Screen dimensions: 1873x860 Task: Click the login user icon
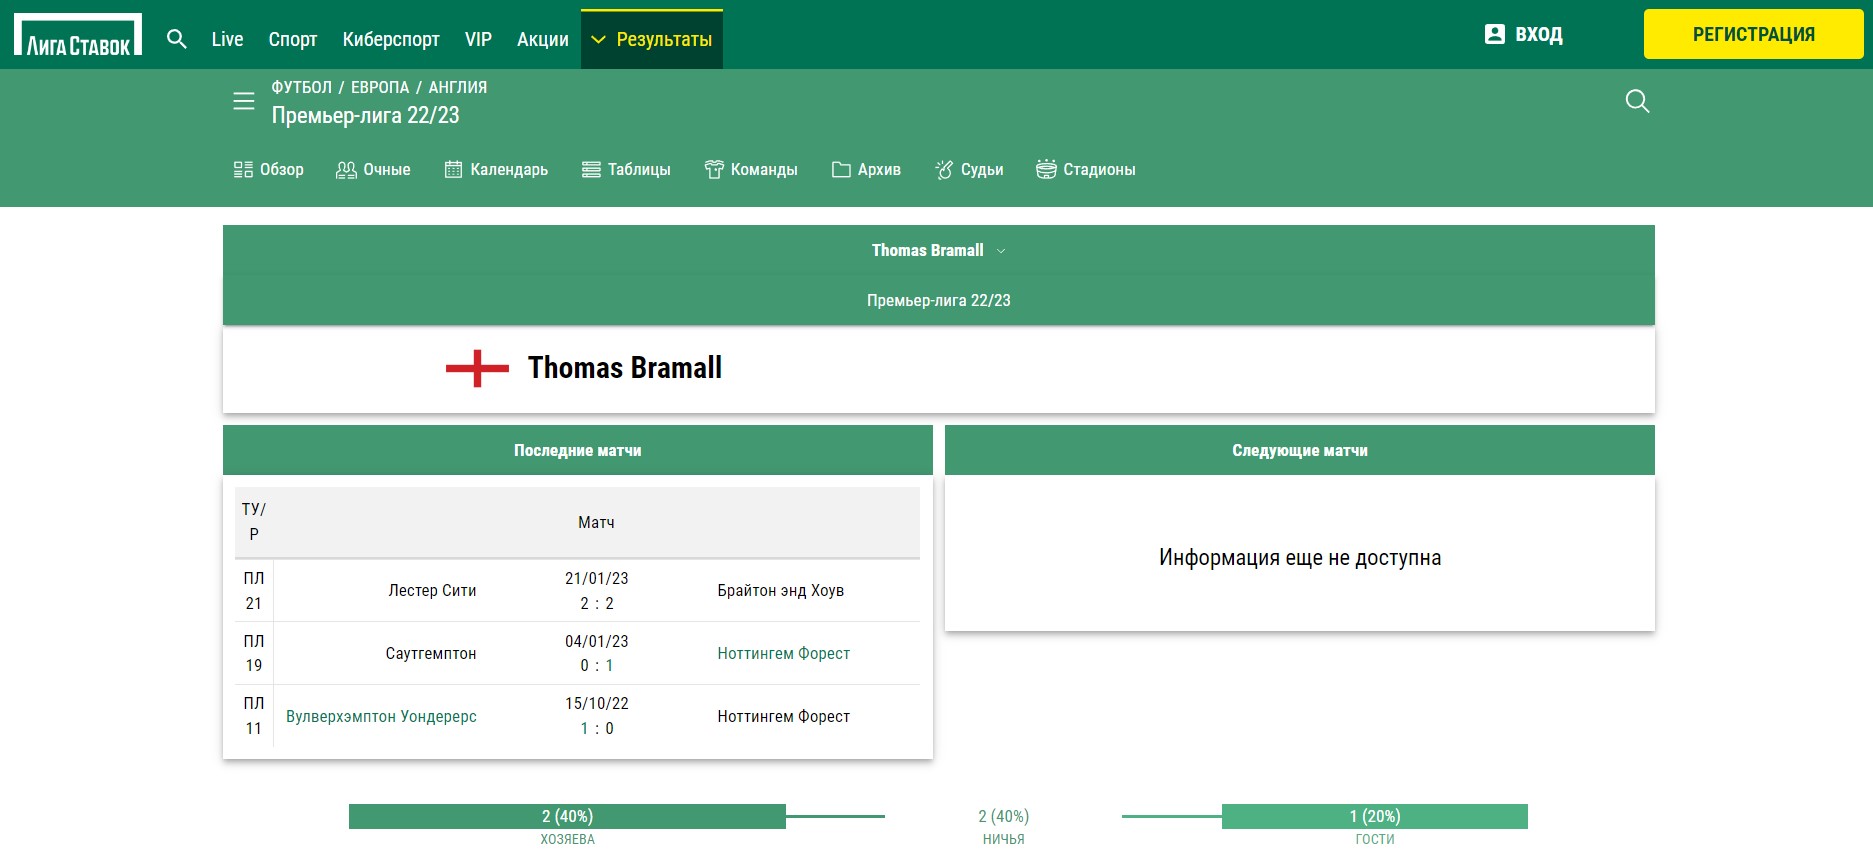click(1495, 34)
